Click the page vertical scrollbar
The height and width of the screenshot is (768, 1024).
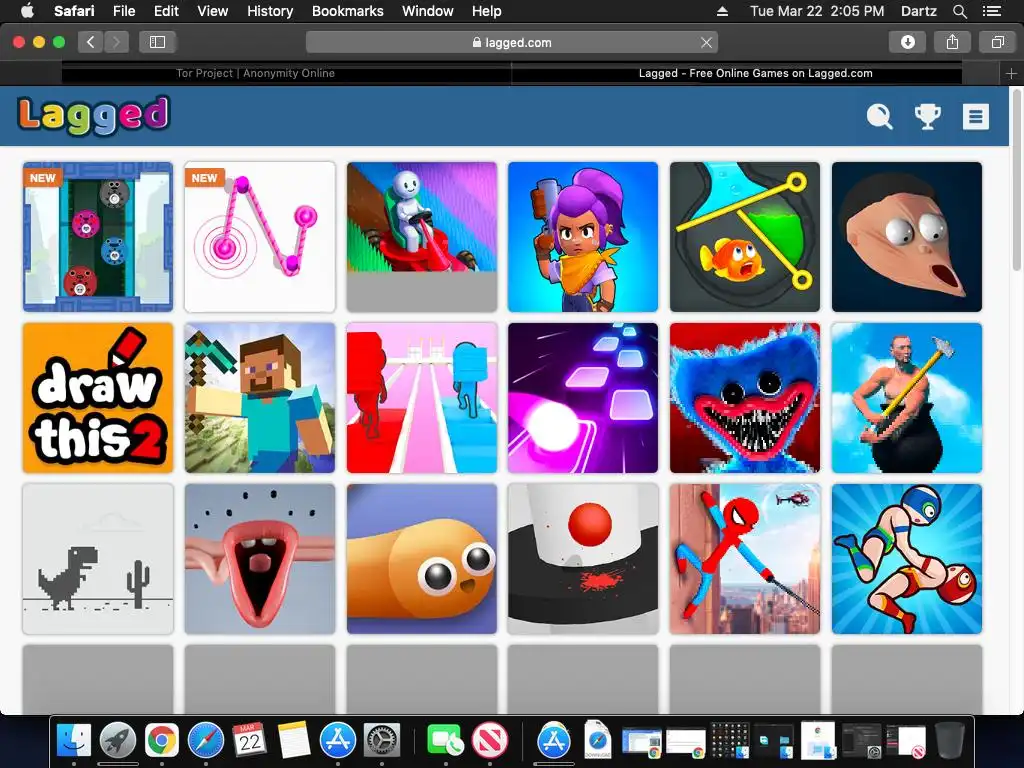point(1017,180)
